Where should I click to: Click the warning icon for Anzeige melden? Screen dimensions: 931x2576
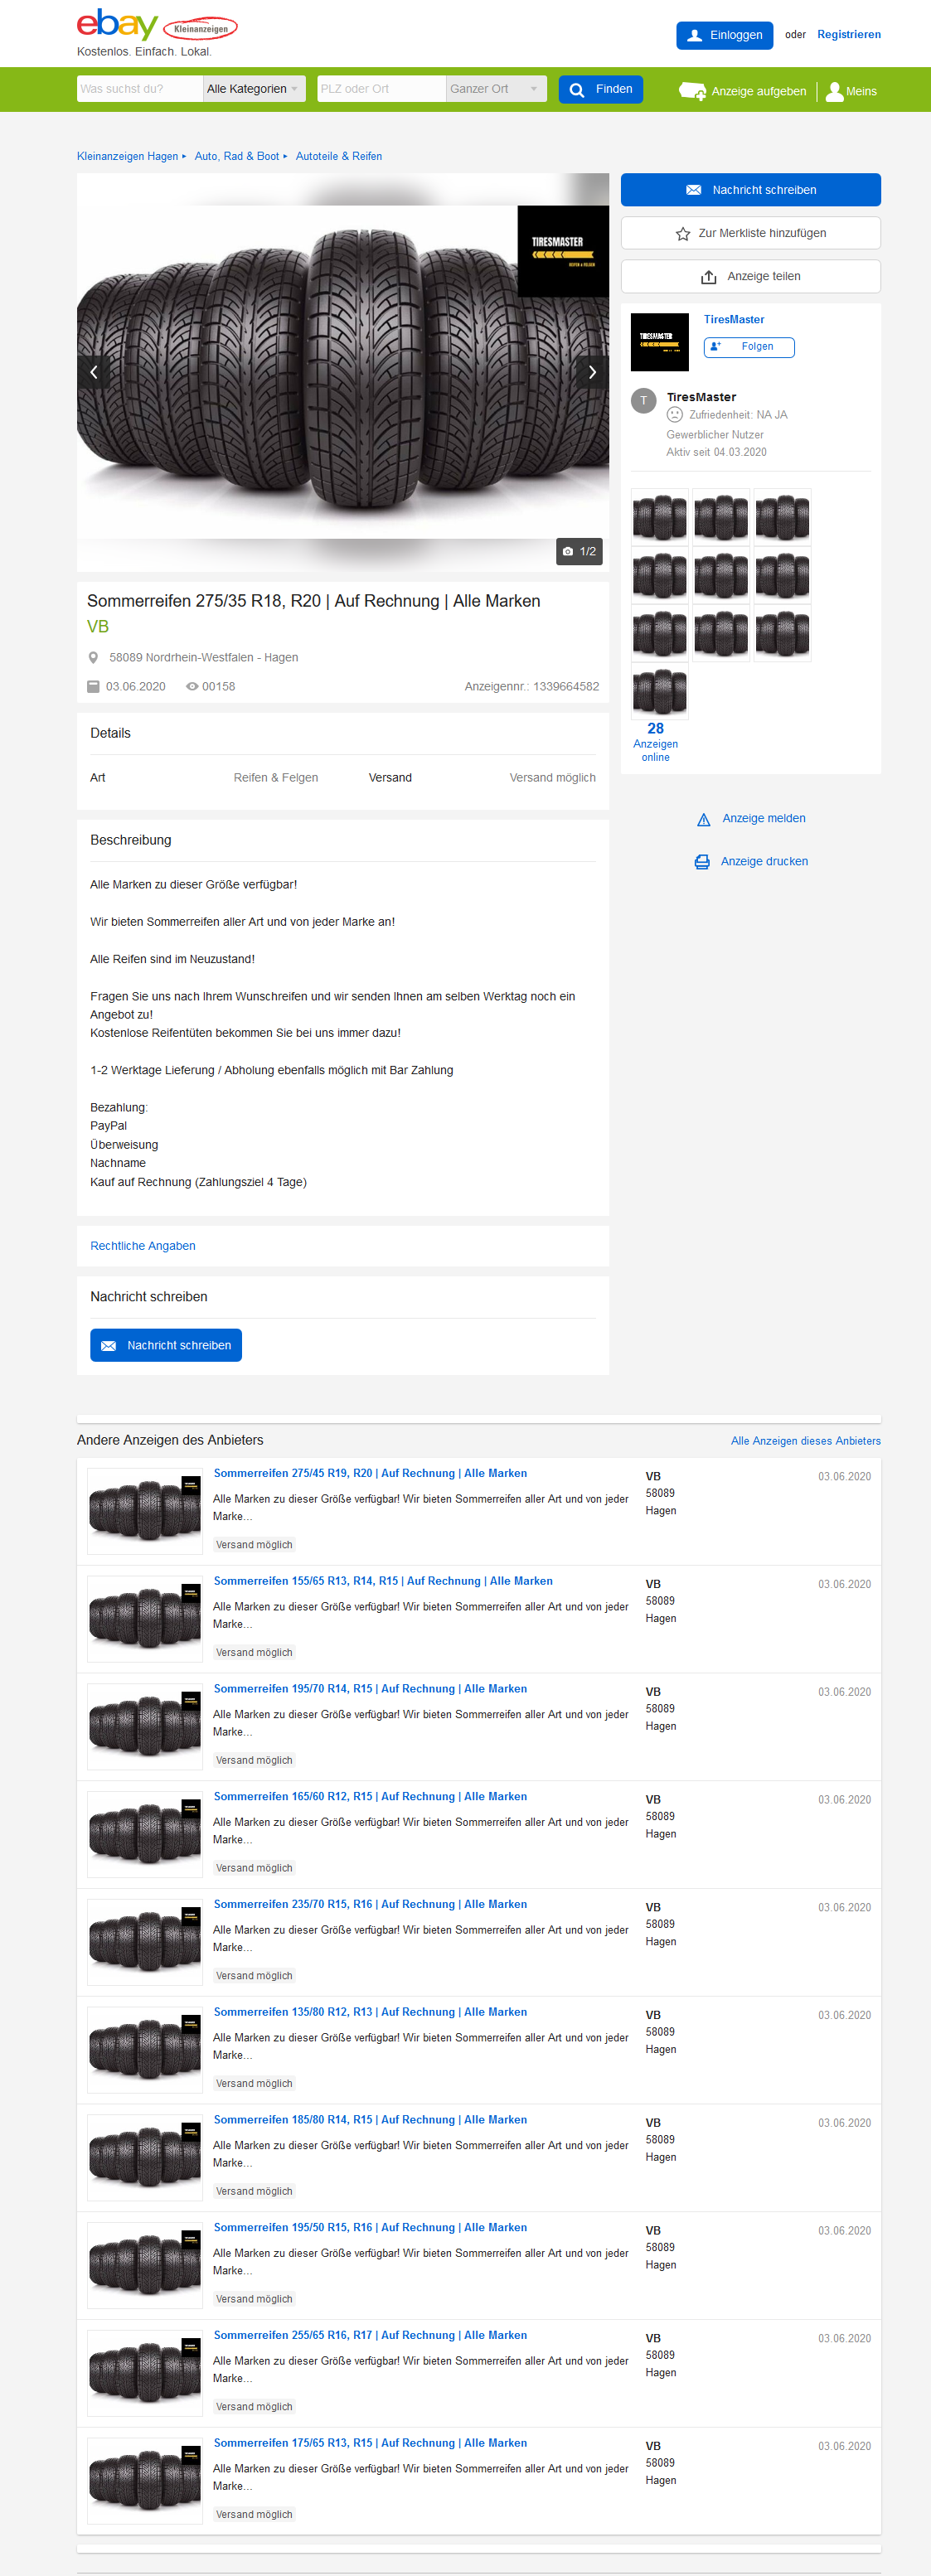704,819
